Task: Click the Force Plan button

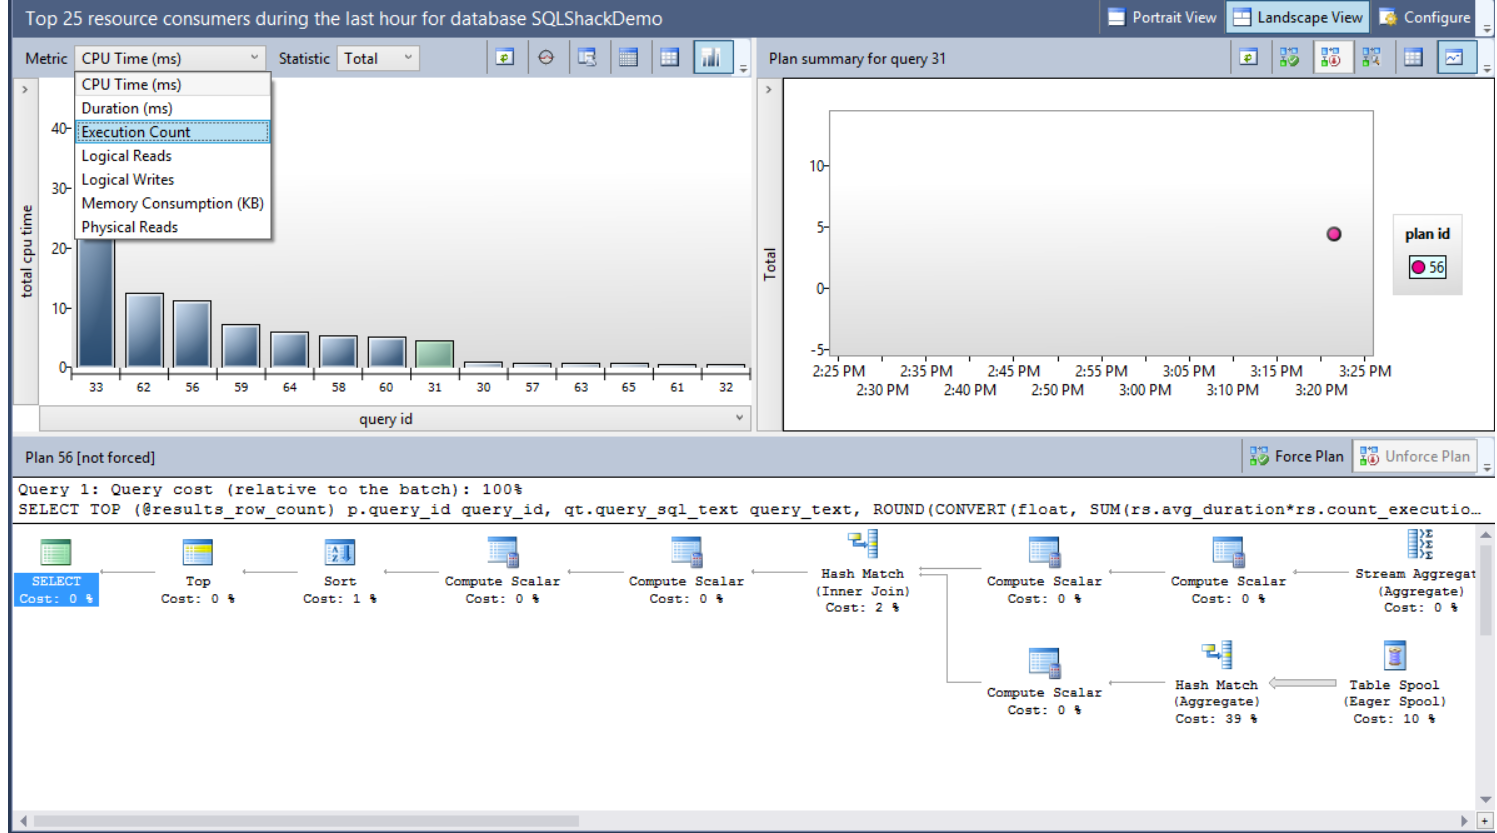Action: pos(1296,456)
